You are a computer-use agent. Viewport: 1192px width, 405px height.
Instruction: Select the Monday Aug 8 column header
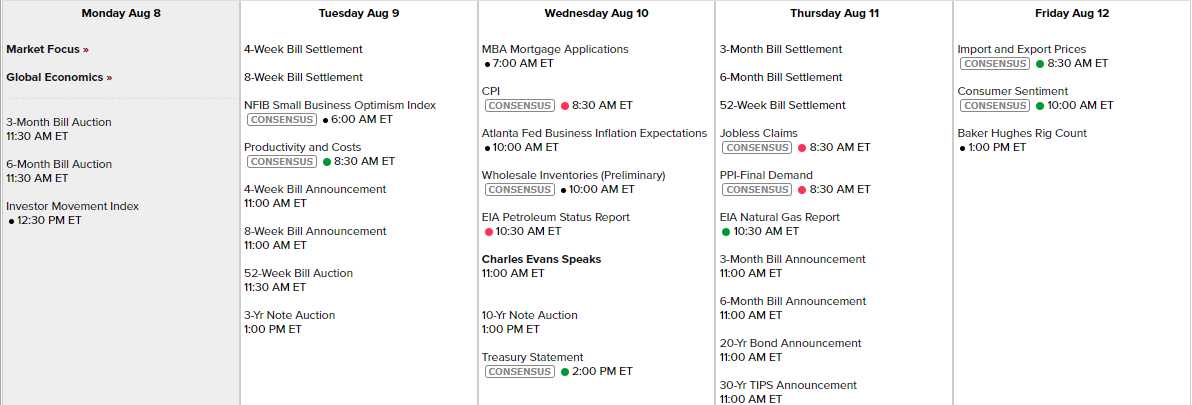point(120,13)
